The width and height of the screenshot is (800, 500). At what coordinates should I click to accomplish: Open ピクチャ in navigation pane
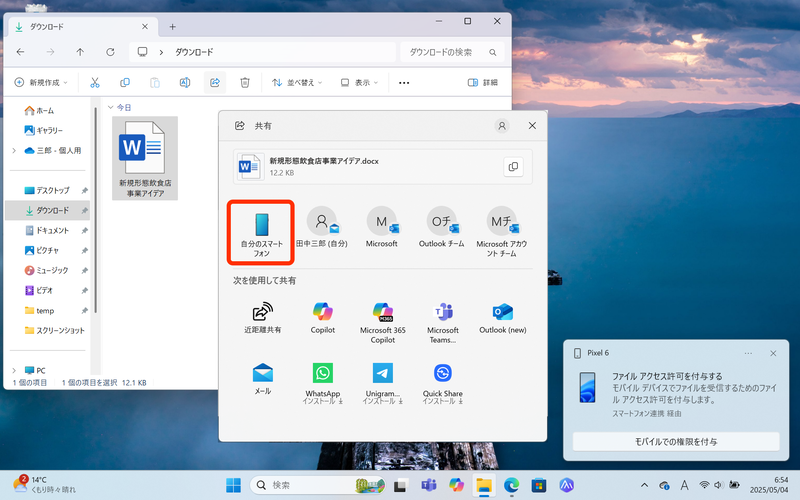42,251
